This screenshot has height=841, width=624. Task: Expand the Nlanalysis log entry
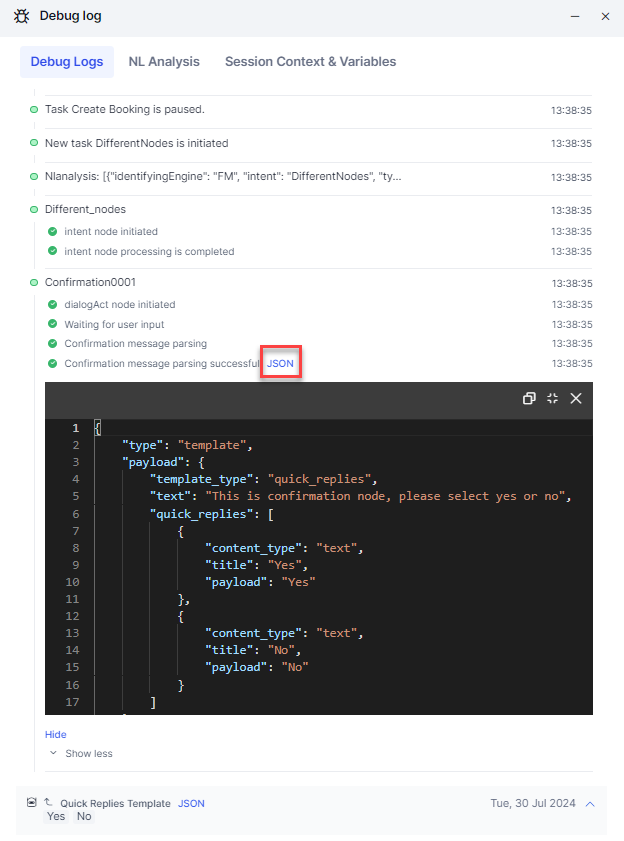pyautogui.click(x=223, y=176)
